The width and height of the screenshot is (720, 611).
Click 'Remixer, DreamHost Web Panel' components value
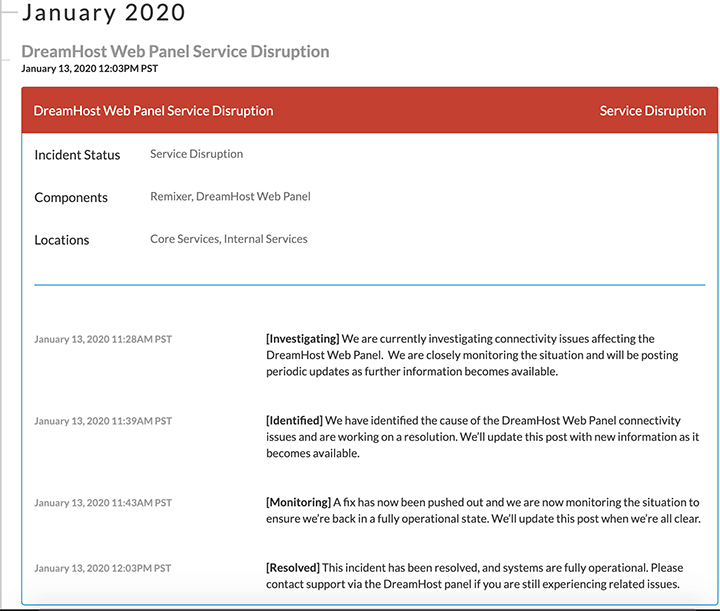click(x=231, y=196)
